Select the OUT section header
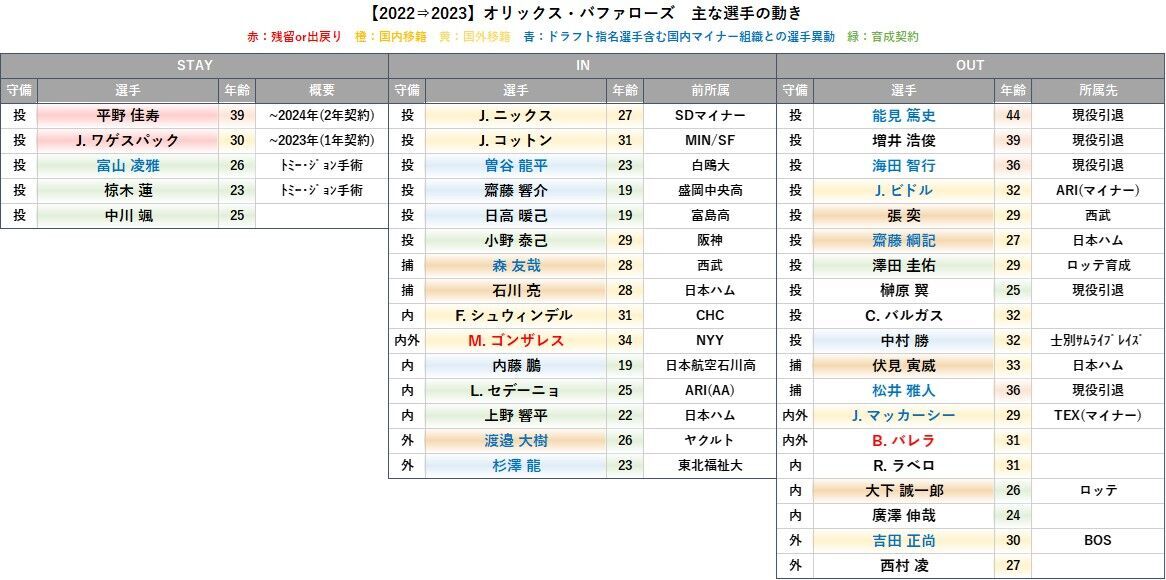The width and height of the screenshot is (1166, 580). [x=970, y=65]
